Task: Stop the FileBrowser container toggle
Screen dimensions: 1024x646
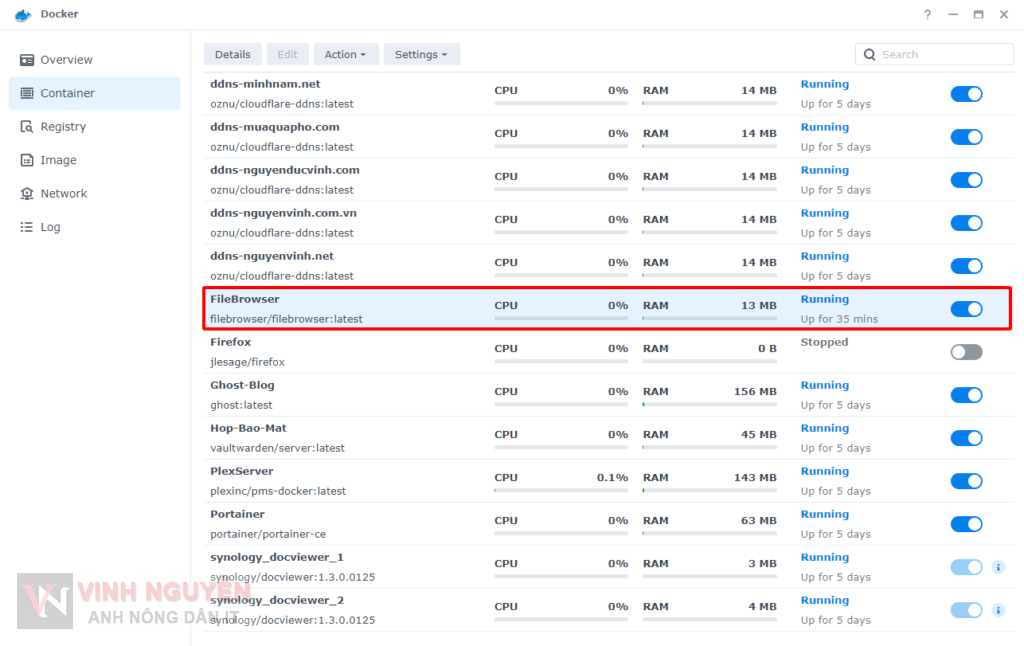Action: [x=966, y=309]
